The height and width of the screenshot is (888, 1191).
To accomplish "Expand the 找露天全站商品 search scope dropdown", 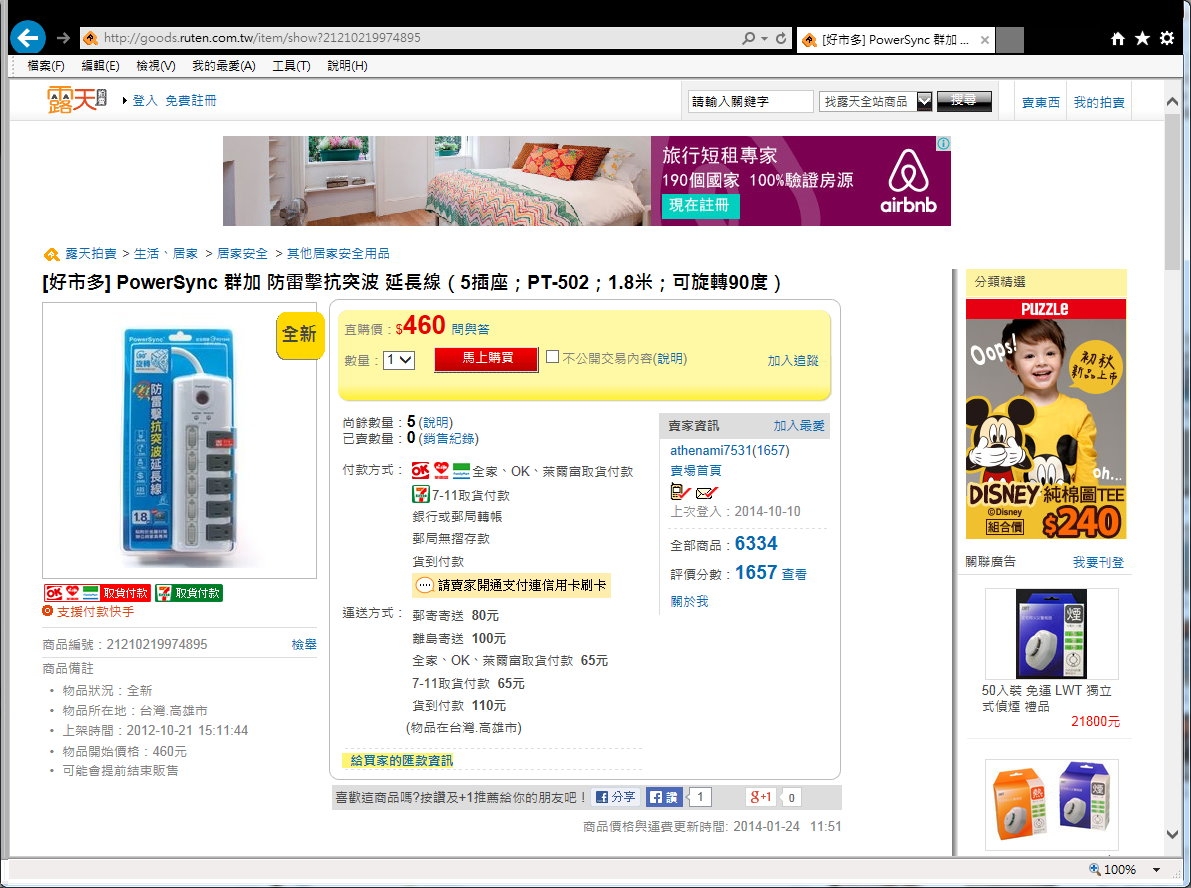I will (x=924, y=101).
